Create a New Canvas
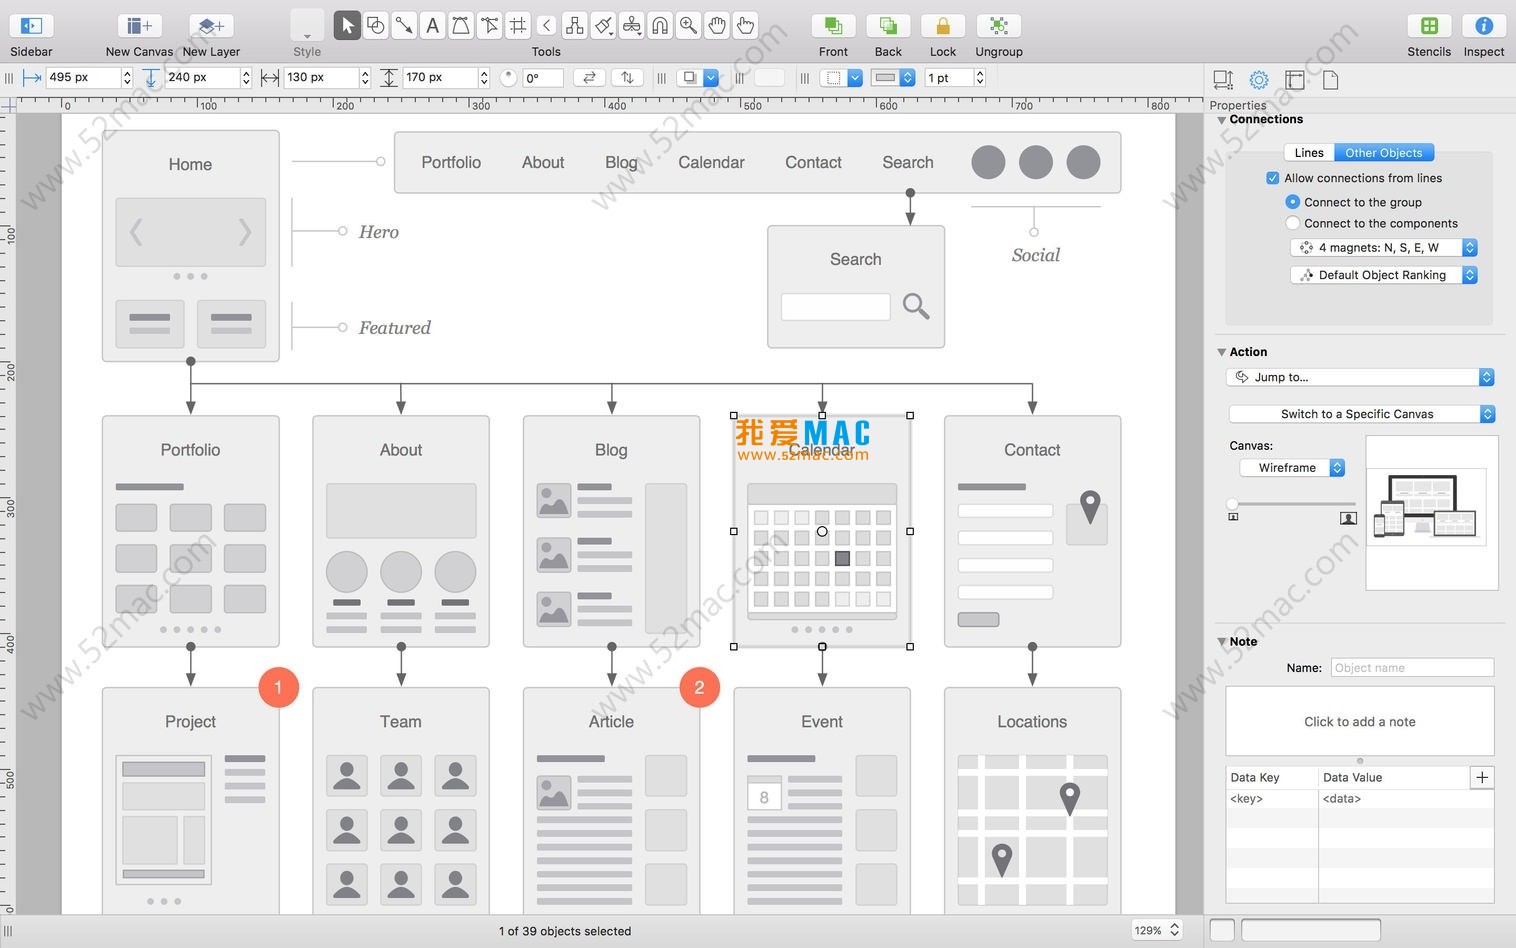The height and width of the screenshot is (948, 1516). click(x=139, y=26)
